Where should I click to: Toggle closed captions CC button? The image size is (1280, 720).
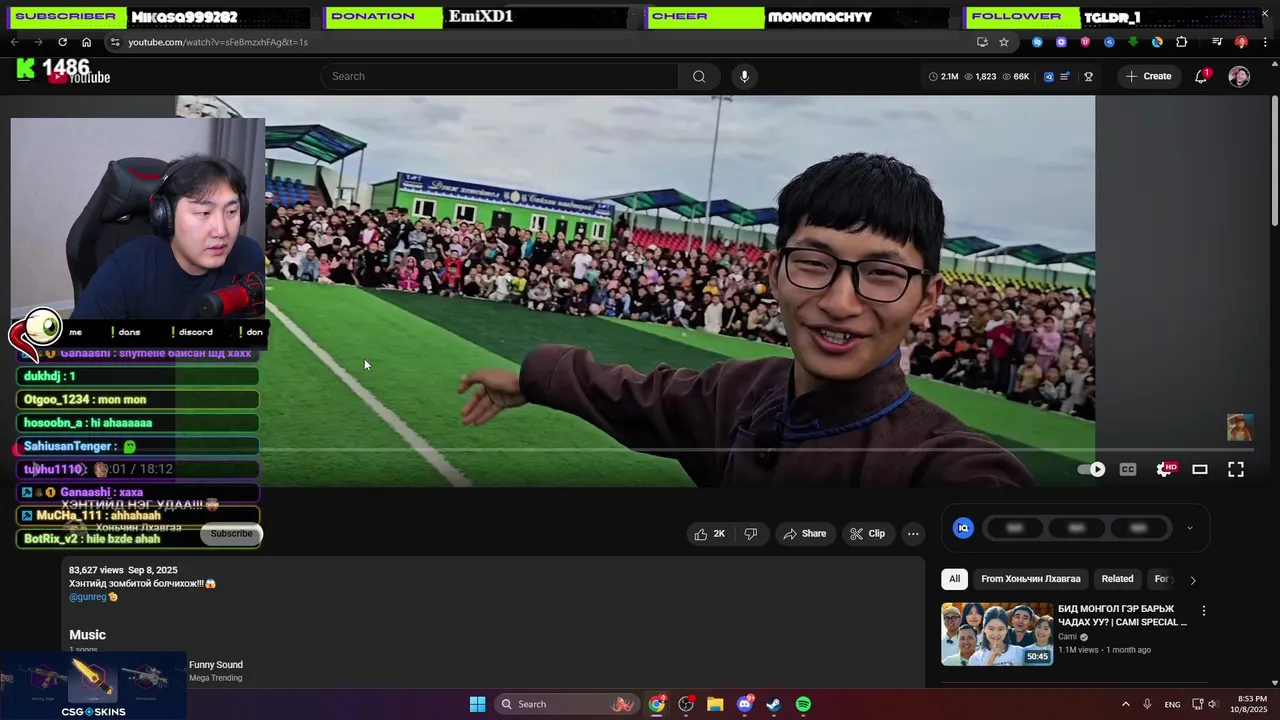point(1128,469)
